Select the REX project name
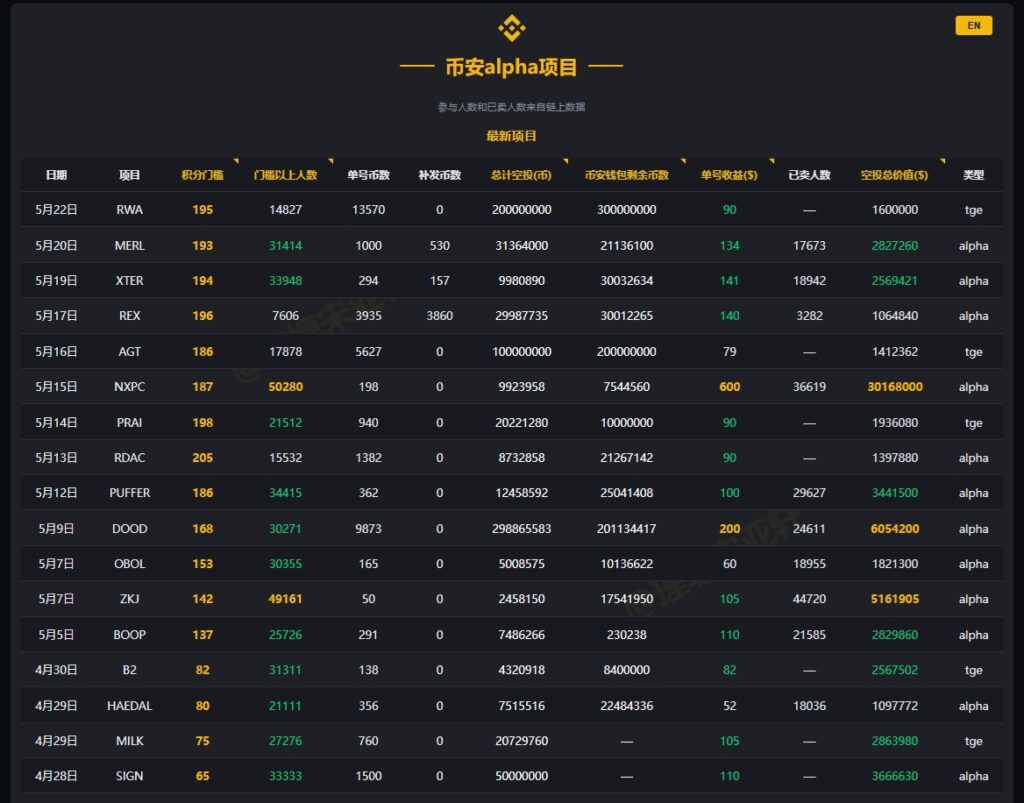 [129, 316]
